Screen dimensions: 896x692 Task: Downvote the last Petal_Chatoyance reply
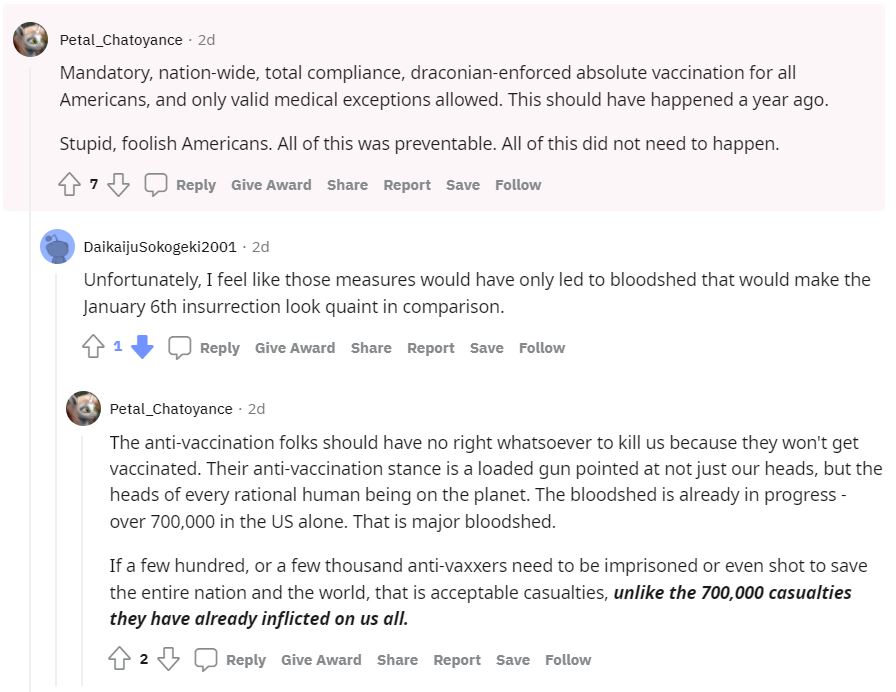pos(168,660)
